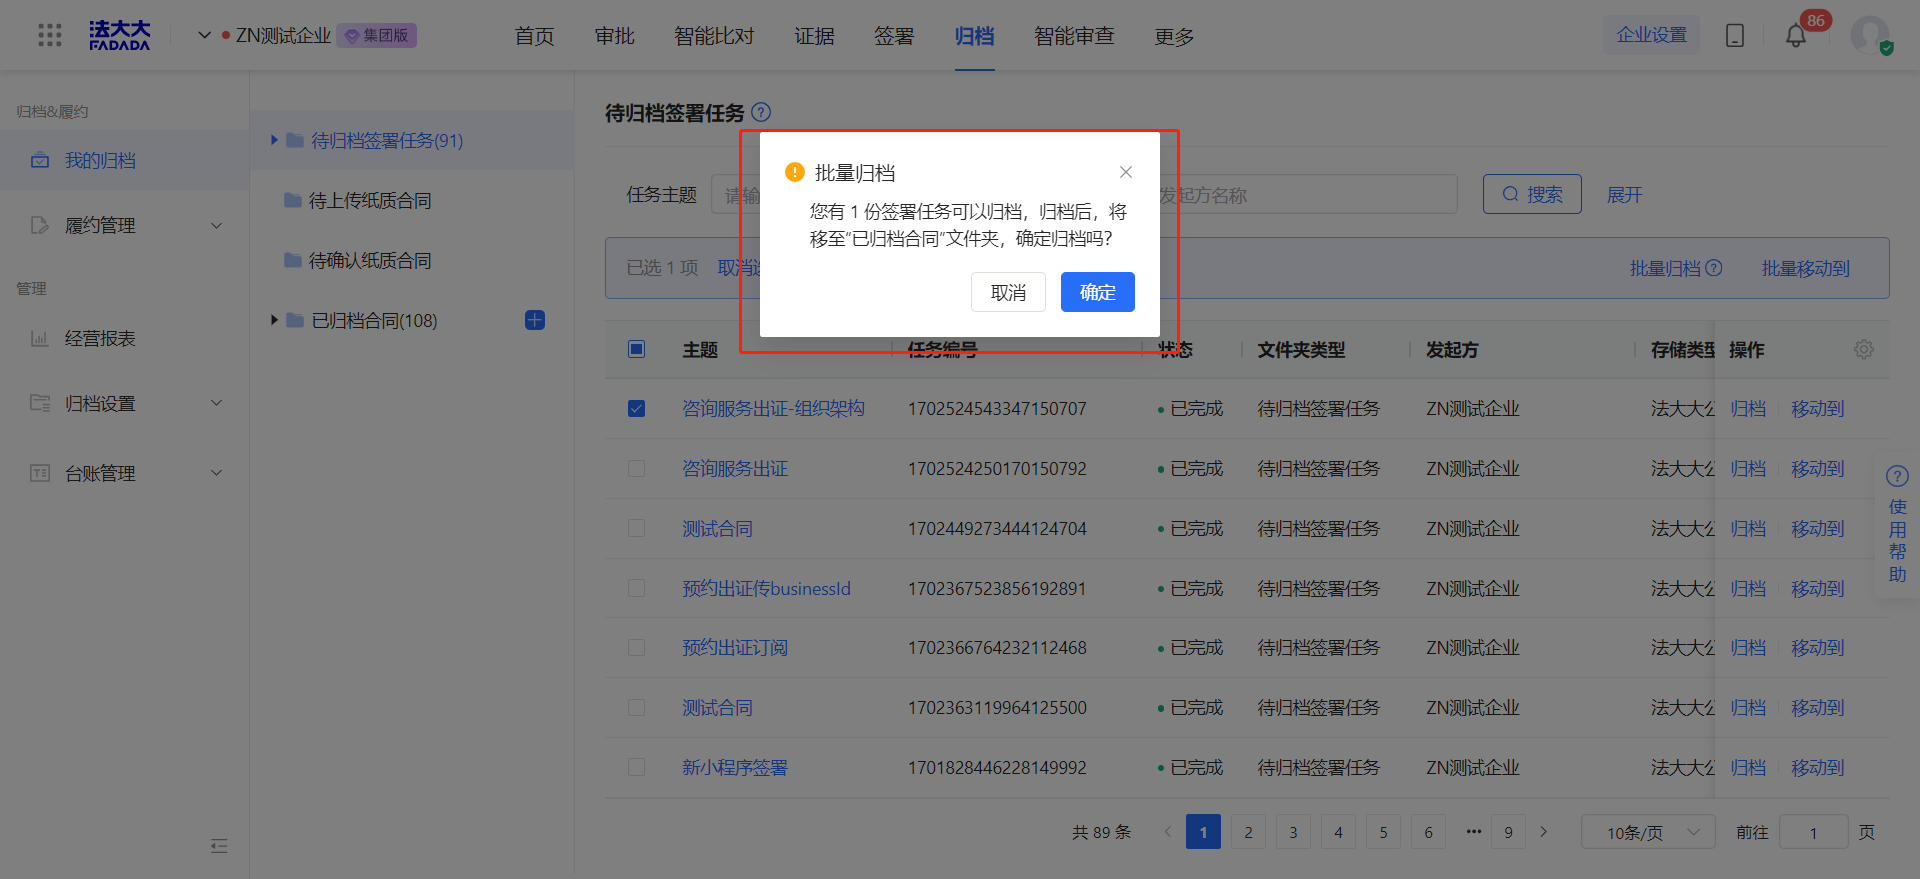This screenshot has height=879, width=1920.
Task: Click folder icon of 待上传纸质合同
Action: [293, 200]
